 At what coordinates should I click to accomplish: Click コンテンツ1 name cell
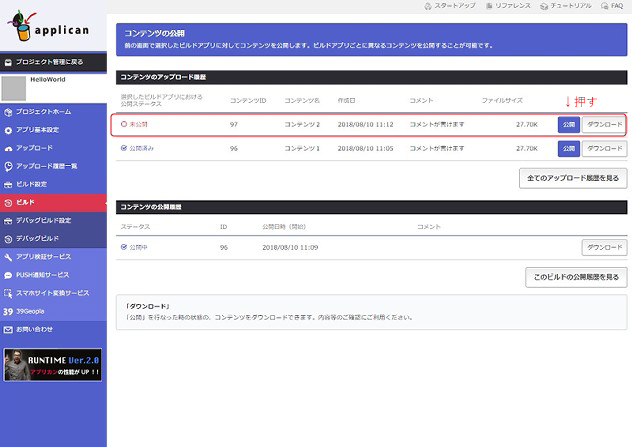coord(302,148)
